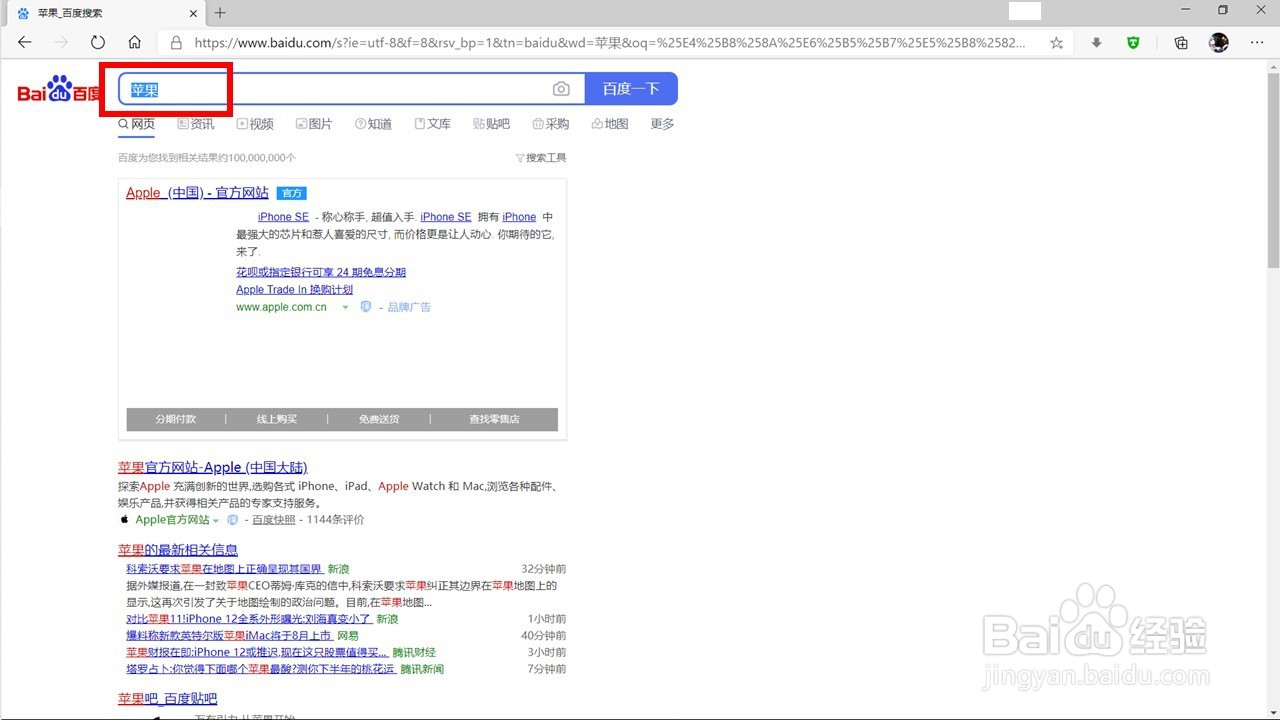Click 免费送货 in the gray bar

379,419
